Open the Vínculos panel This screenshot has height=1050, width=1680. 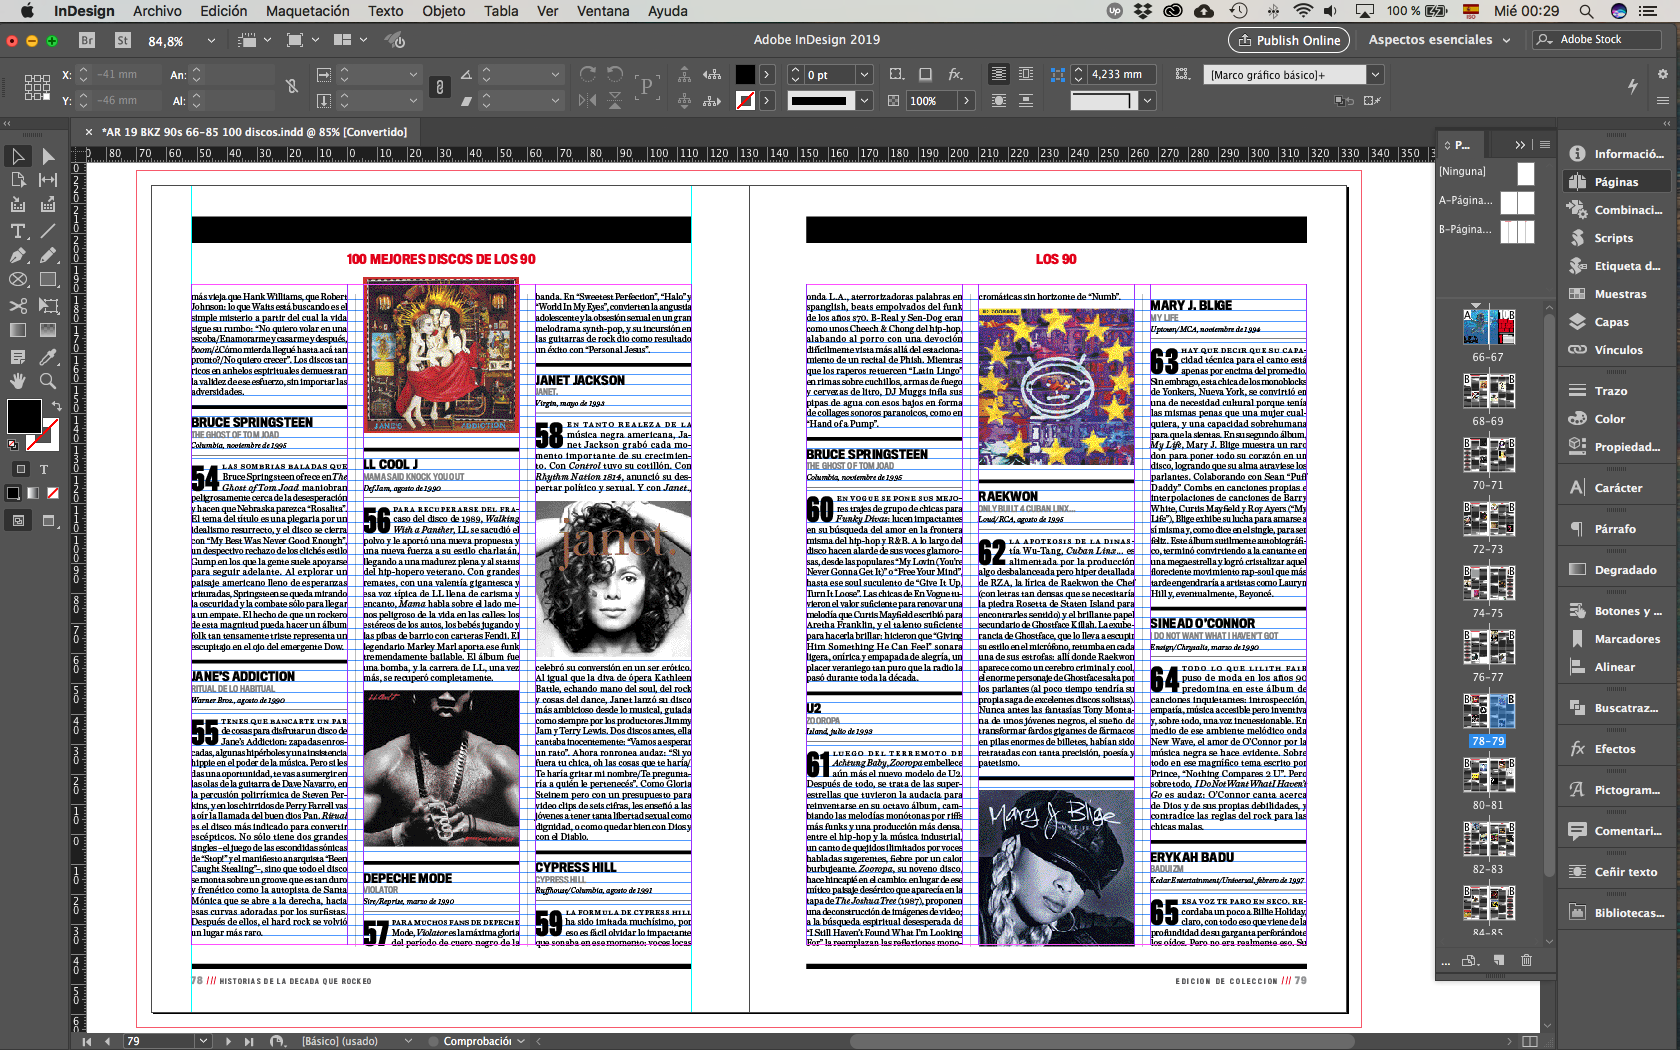[x=1616, y=350]
